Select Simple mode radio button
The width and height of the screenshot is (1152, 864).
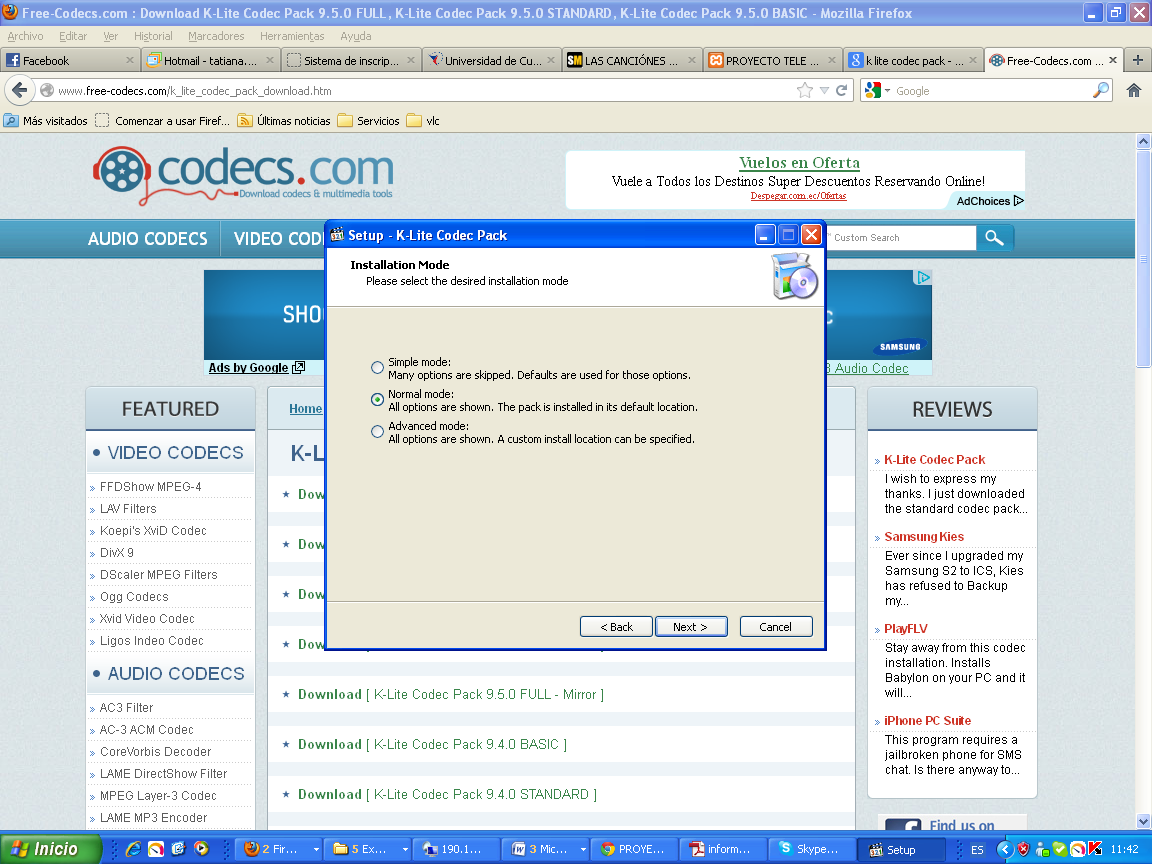(377, 367)
